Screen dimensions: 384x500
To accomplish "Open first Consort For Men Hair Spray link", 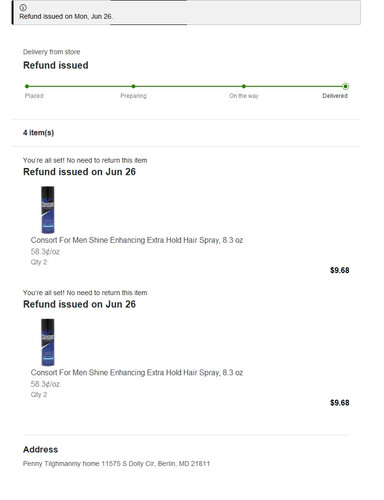I will (x=137, y=240).
